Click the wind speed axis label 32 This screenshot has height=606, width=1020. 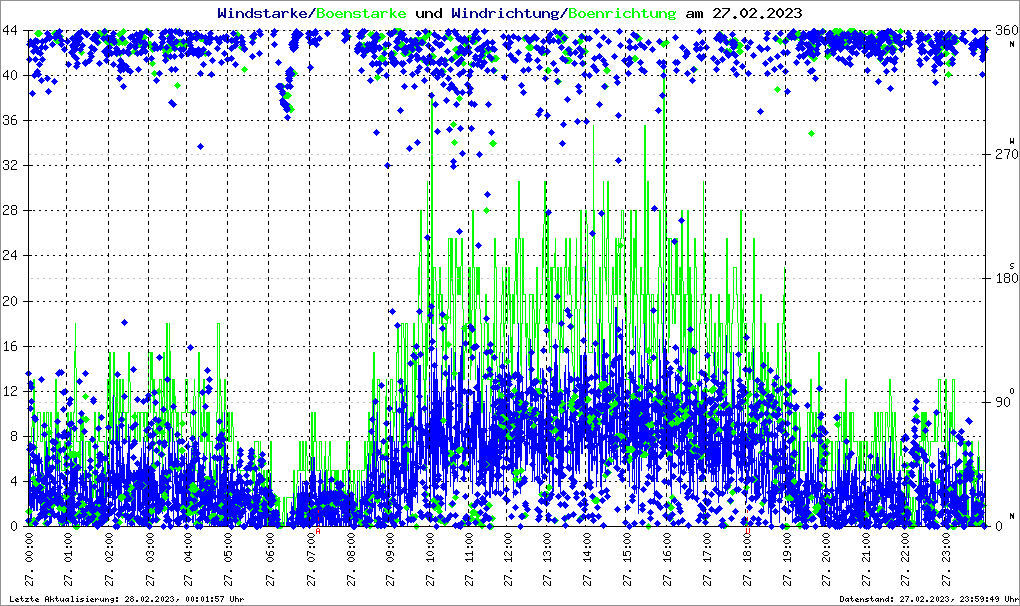tap(10, 165)
